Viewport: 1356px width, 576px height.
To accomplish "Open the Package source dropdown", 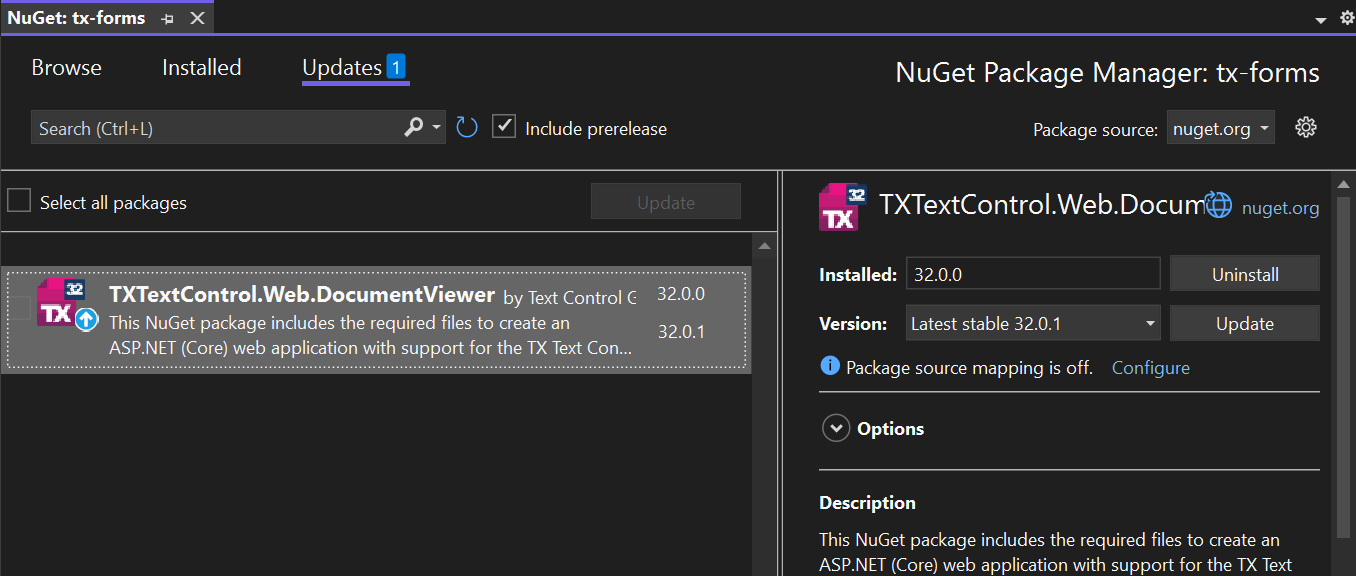I will coord(1220,128).
